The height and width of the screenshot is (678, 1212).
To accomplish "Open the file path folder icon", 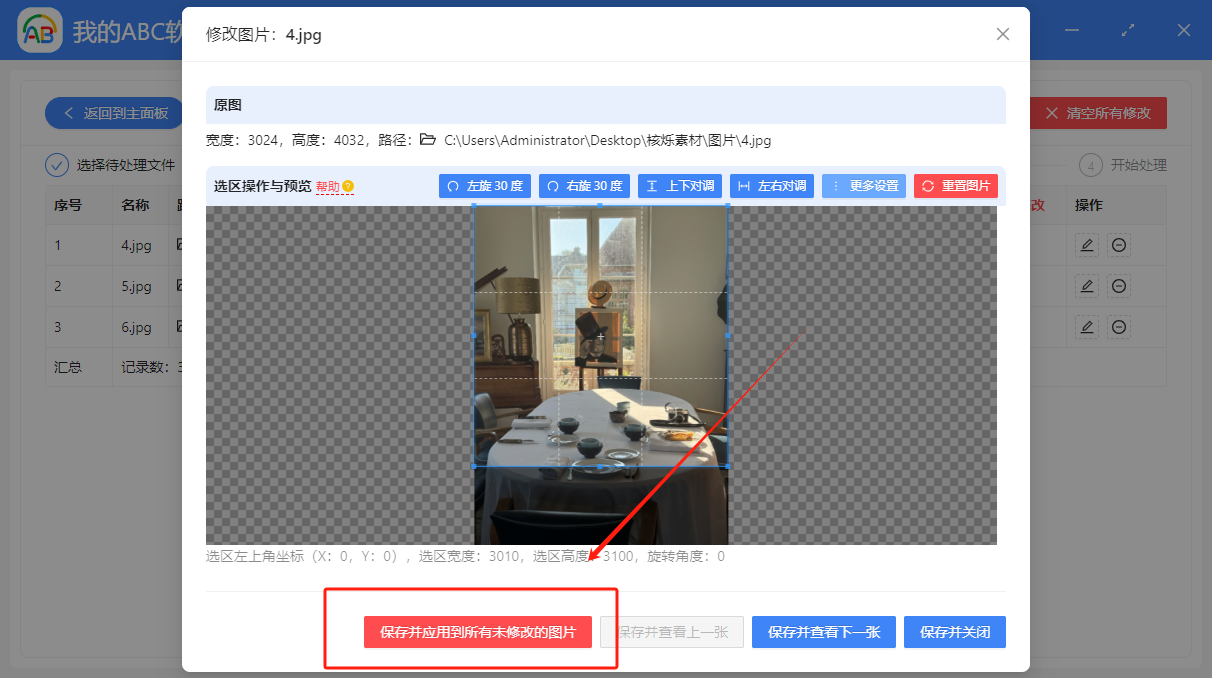I will (x=428, y=140).
